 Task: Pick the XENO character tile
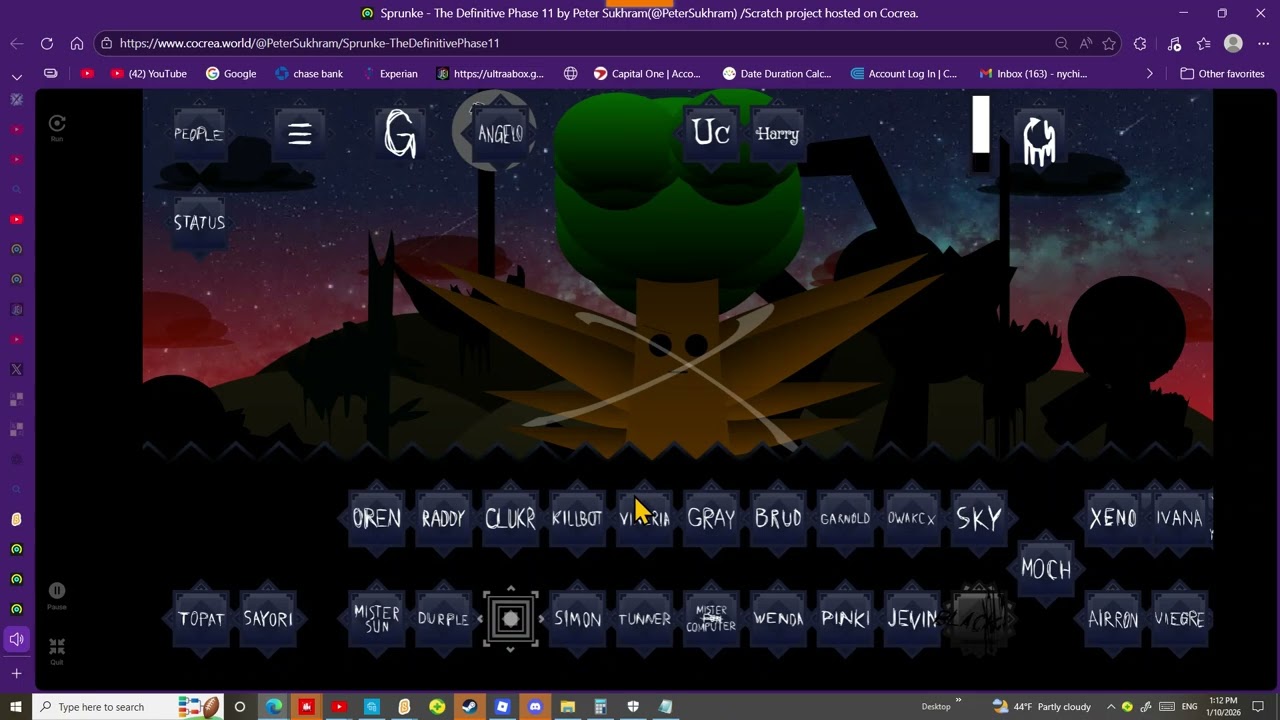tap(1113, 518)
